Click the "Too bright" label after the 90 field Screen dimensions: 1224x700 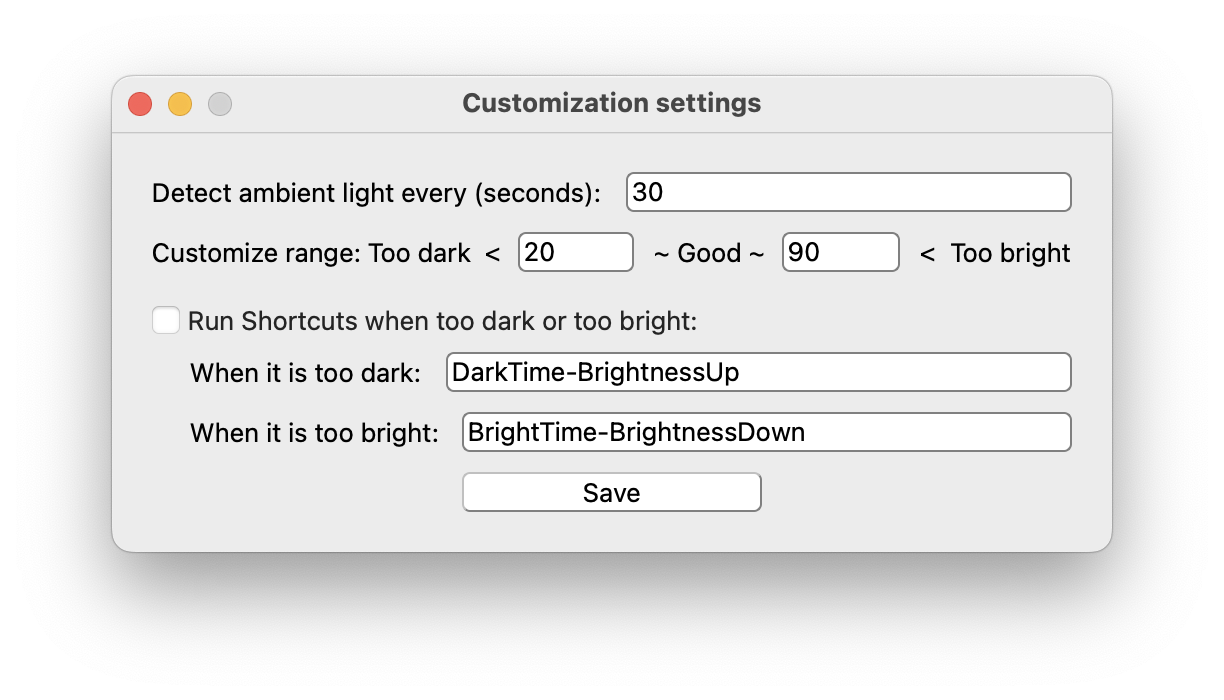[1010, 253]
